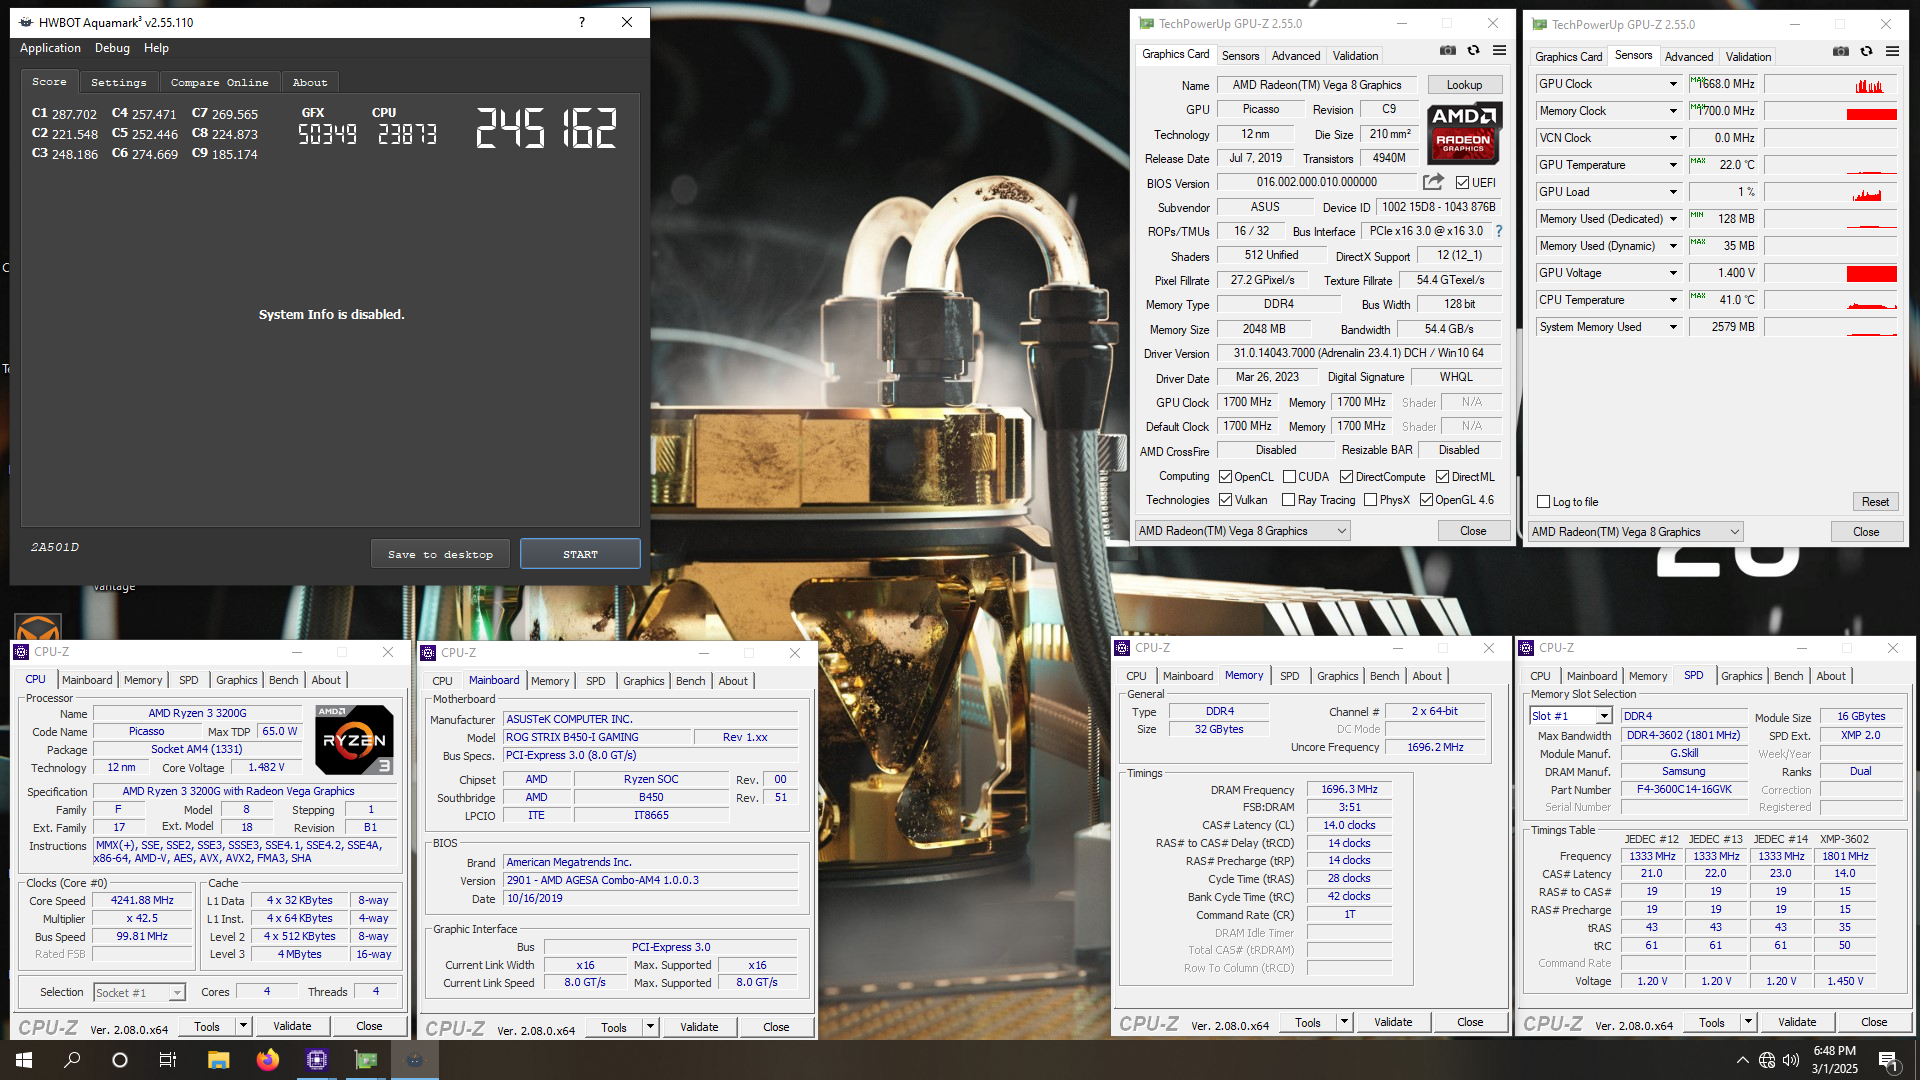Click Tools button in the CPU-Z SPD window
The height and width of the screenshot is (1080, 1920).
click(x=1712, y=1022)
